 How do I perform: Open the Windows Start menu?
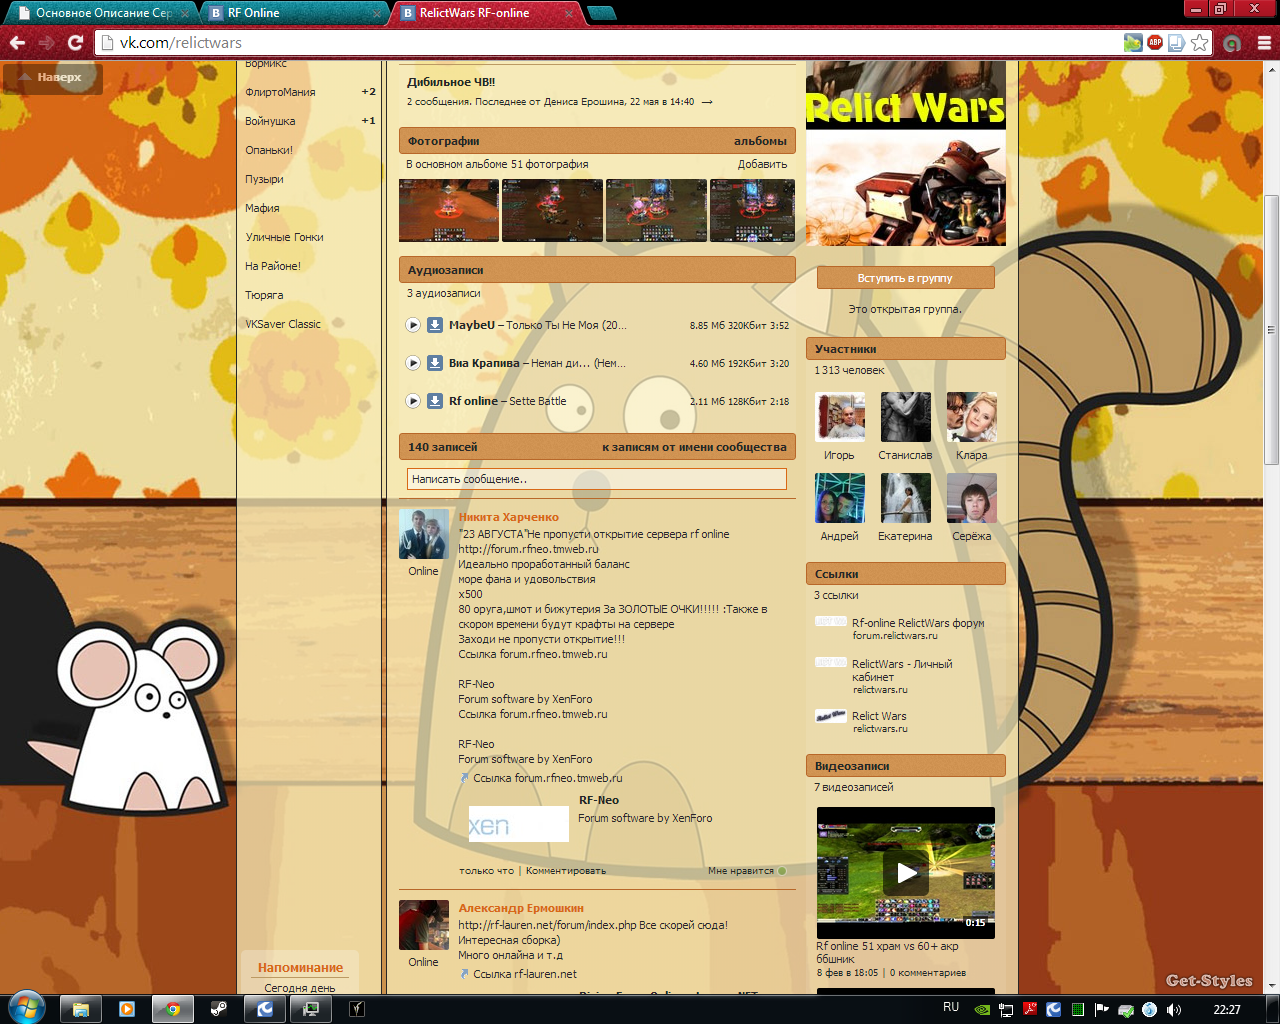pos(26,1008)
